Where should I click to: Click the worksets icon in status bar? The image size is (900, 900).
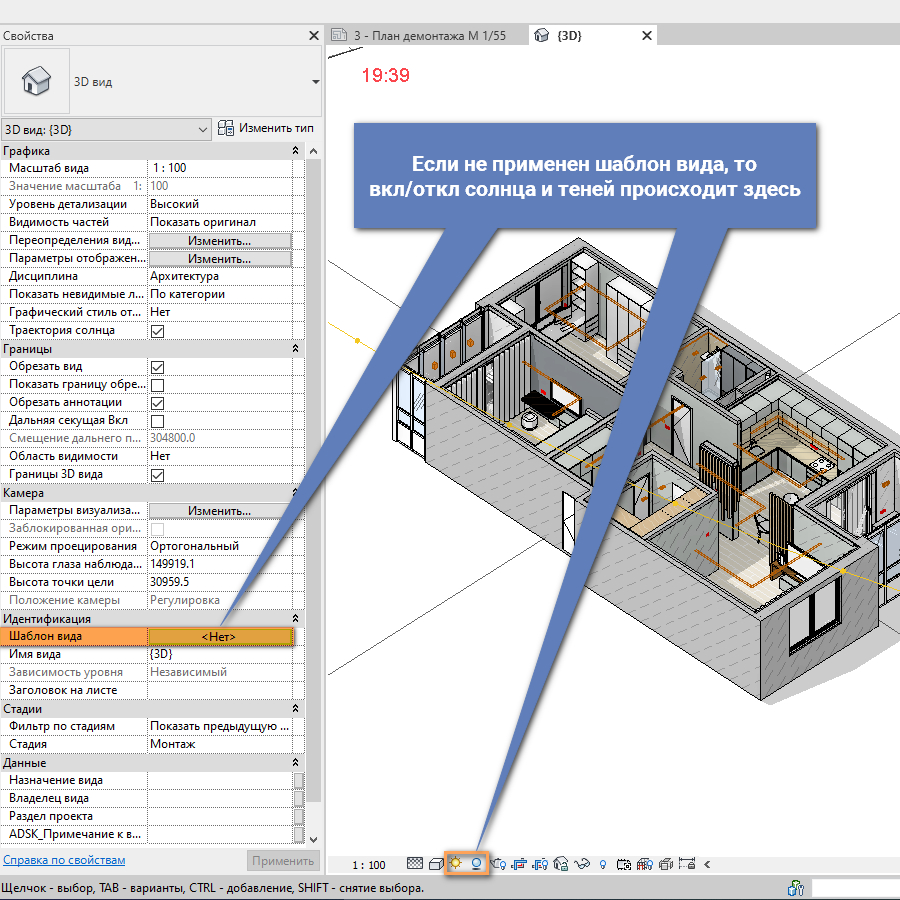click(796, 888)
